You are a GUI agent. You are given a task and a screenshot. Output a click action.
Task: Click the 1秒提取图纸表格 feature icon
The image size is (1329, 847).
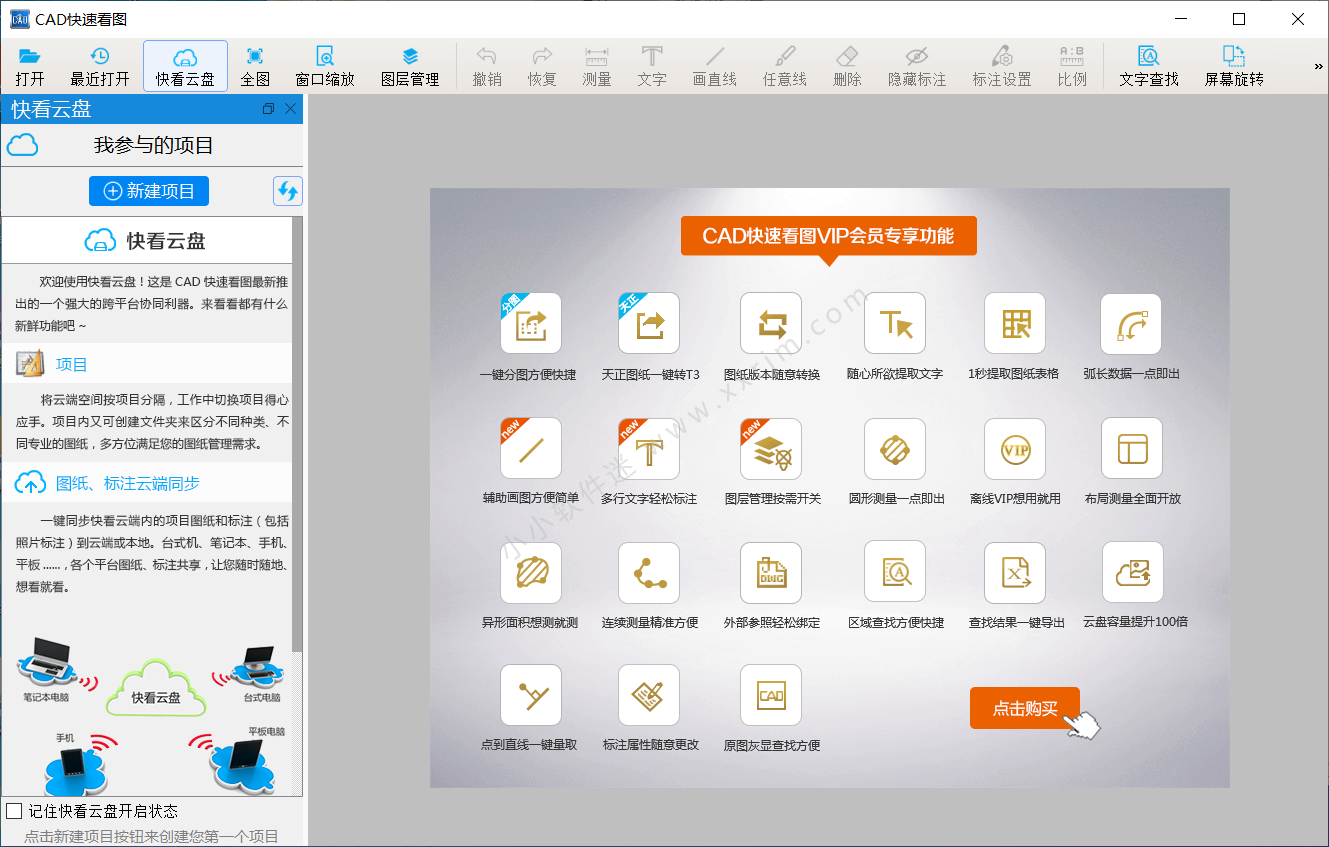point(1015,323)
